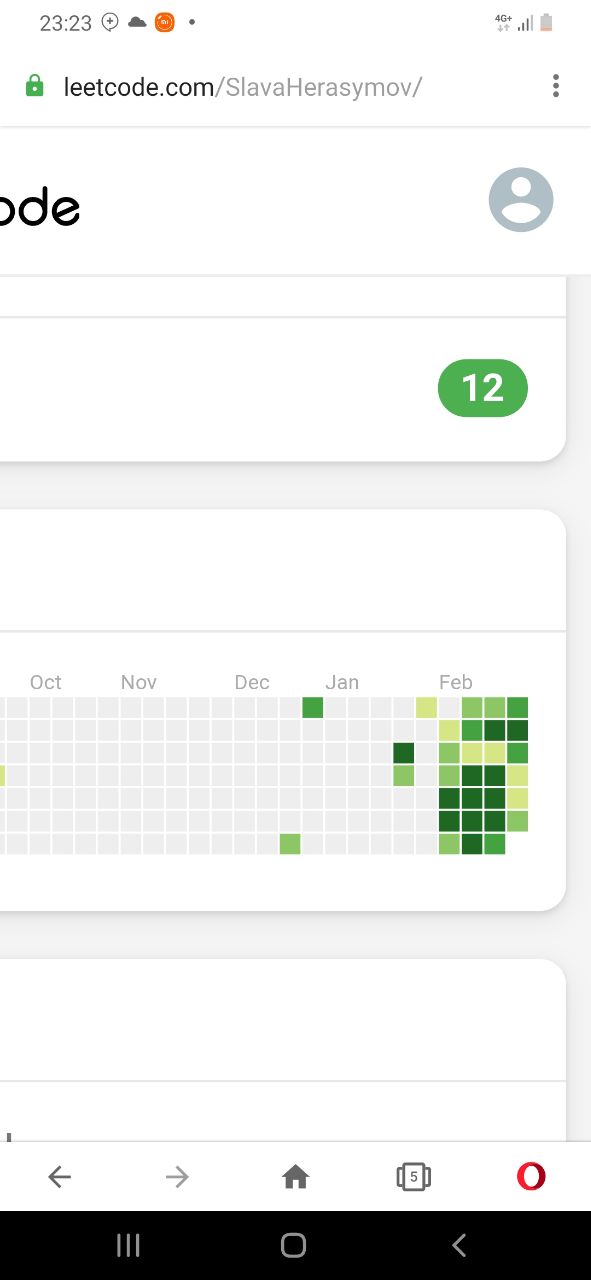Tap the Android recent apps button

[128, 1244]
